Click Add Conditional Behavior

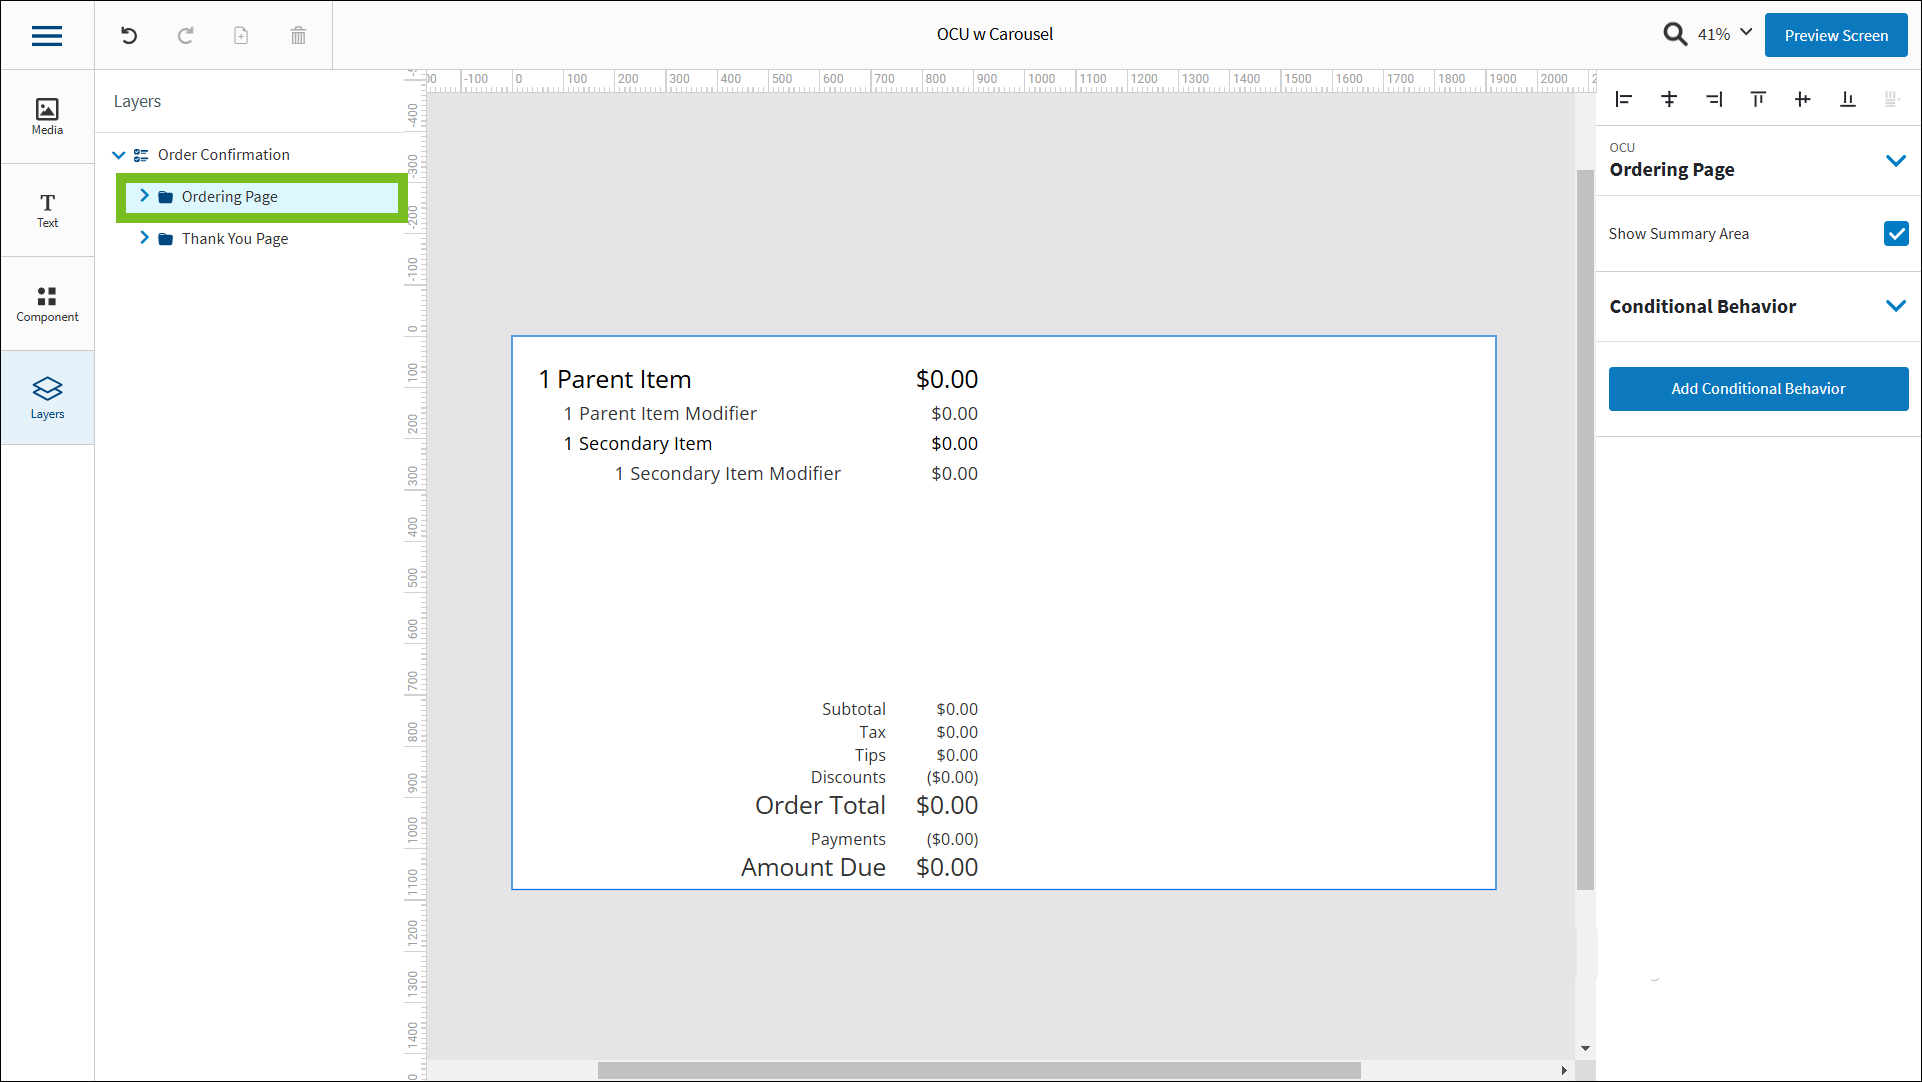[x=1758, y=388]
